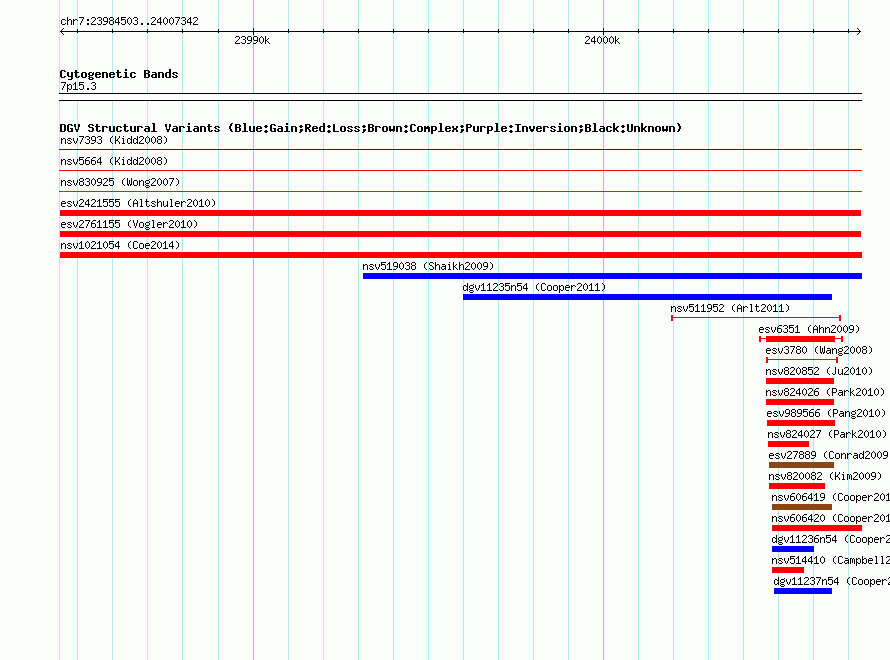890x660 pixels.
Task: Select the short red bar under nsv514410
Action: (788, 570)
